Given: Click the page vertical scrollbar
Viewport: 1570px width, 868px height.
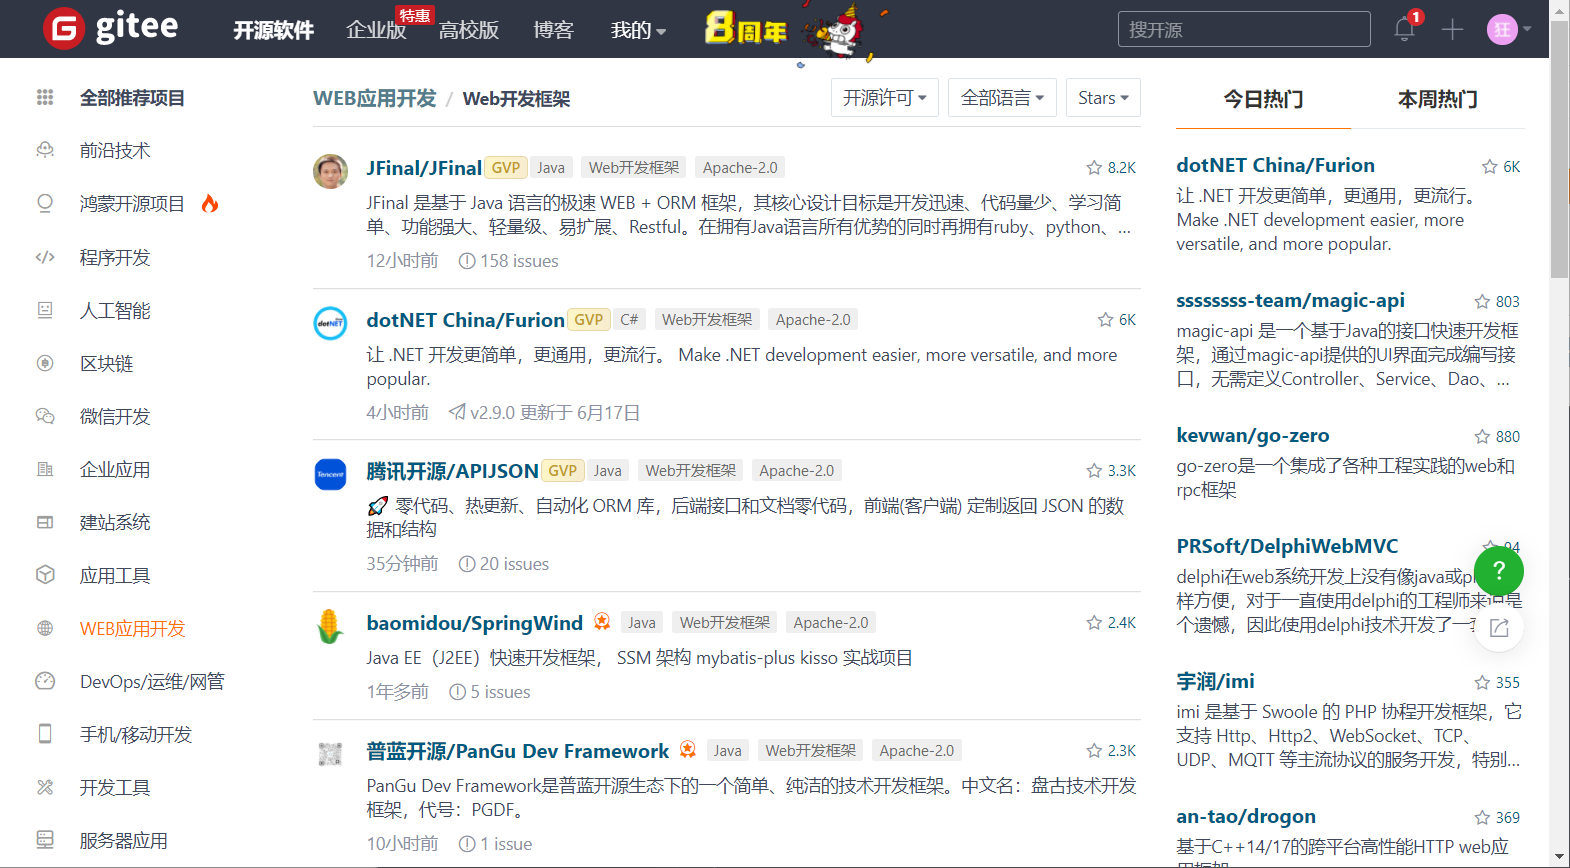Looking at the screenshot, I should pyautogui.click(x=1559, y=150).
